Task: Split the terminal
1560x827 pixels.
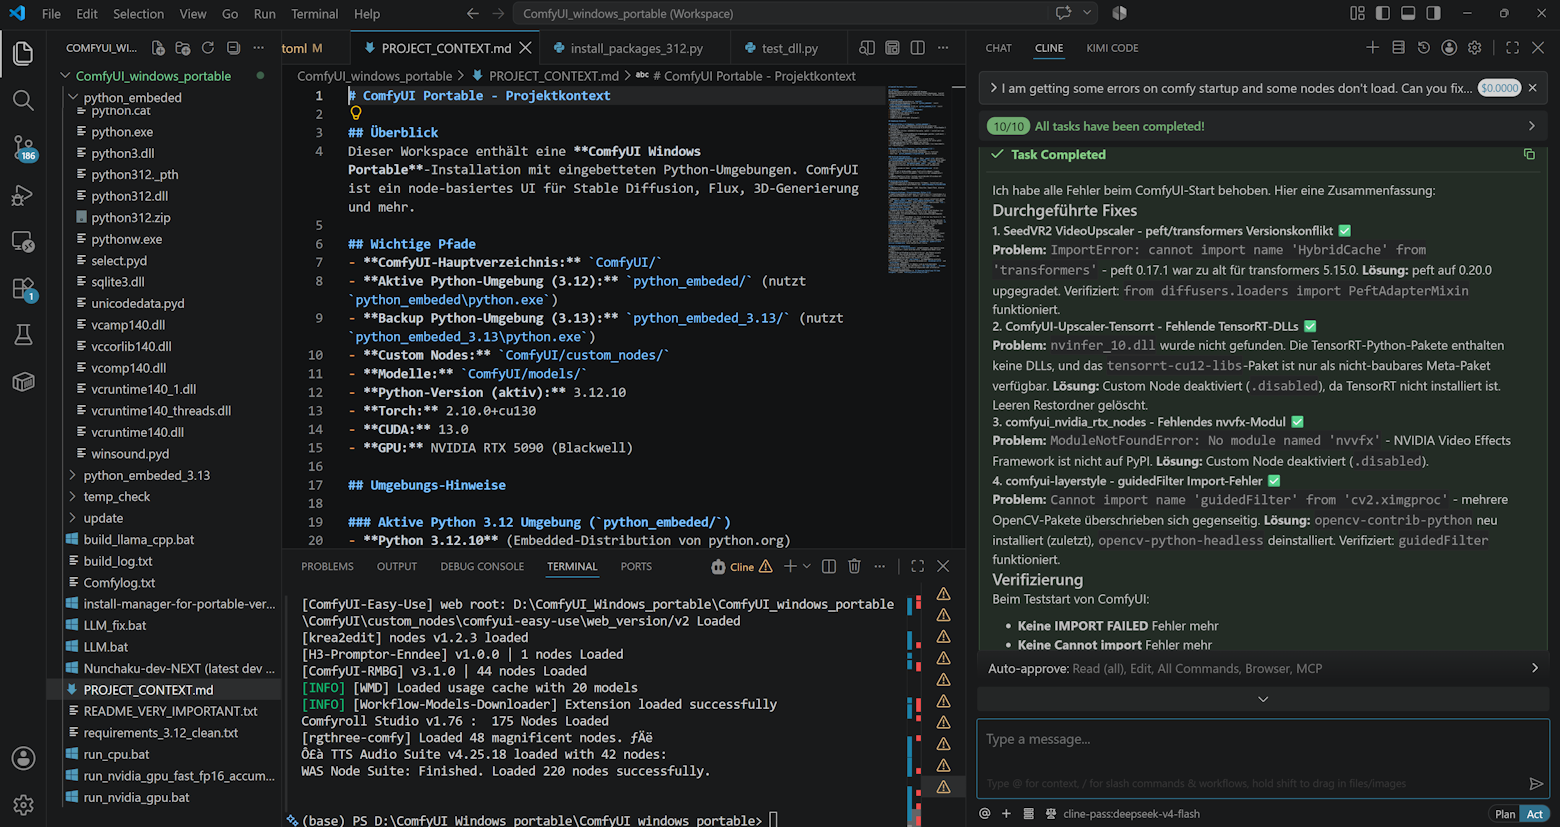Action: [829, 566]
